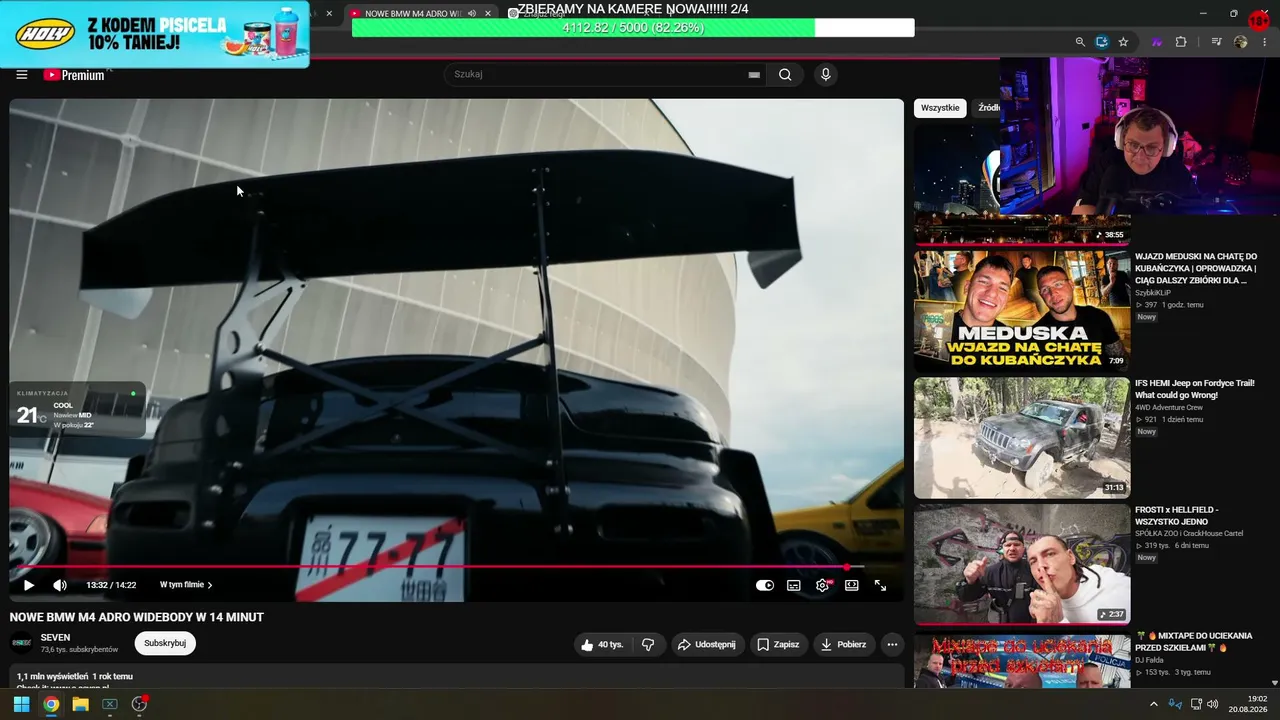Mute the video volume

[60, 585]
